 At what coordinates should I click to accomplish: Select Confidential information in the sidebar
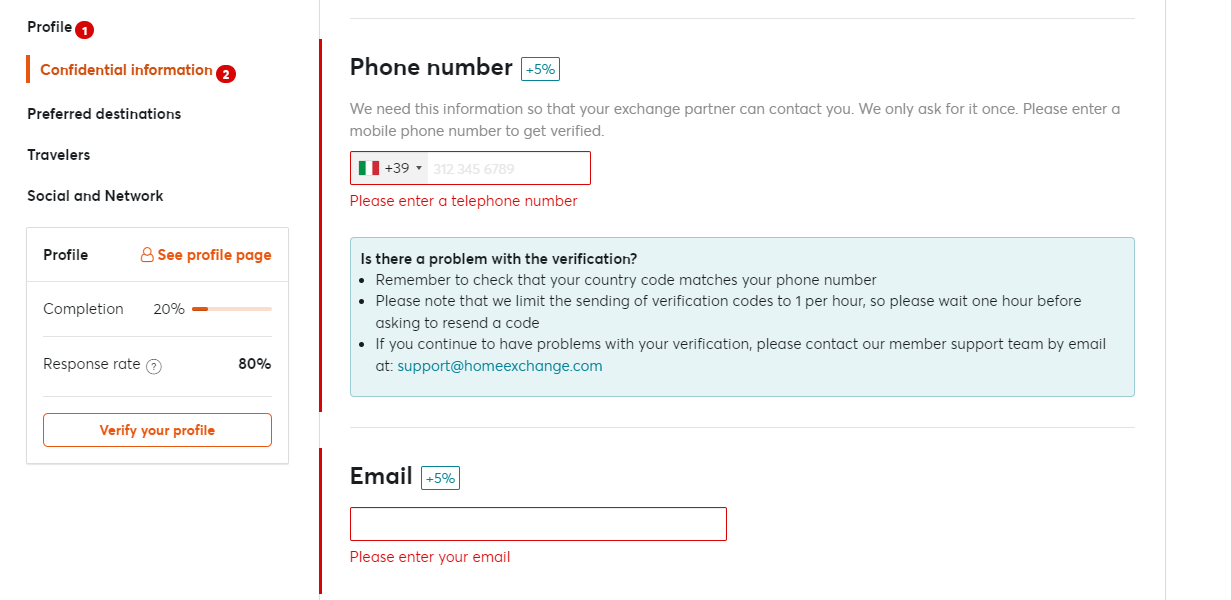(x=126, y=70)
